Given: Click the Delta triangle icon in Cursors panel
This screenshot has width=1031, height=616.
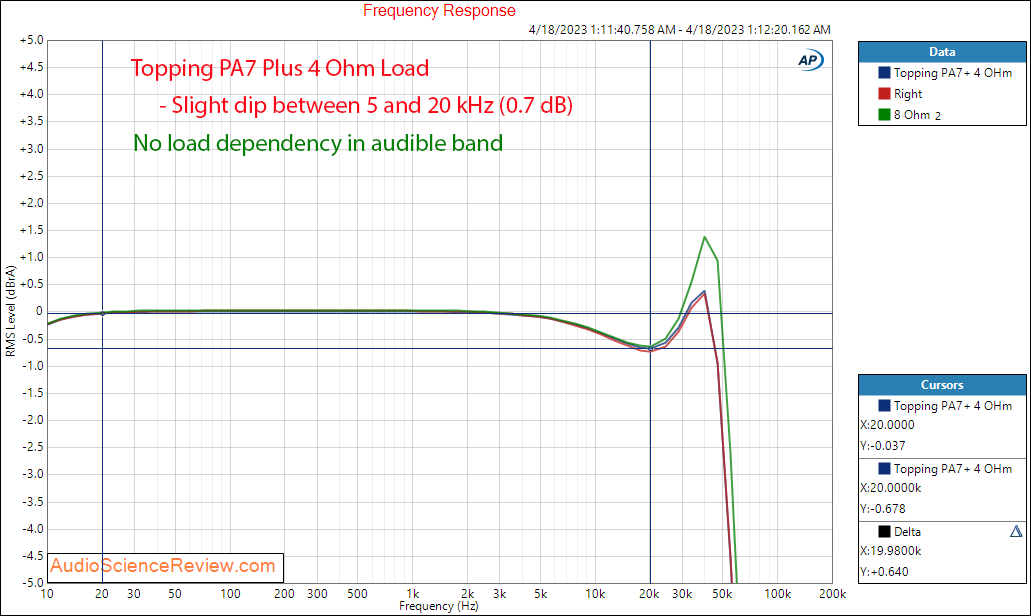Looking at the screenshot, I should pos(1016,531).
